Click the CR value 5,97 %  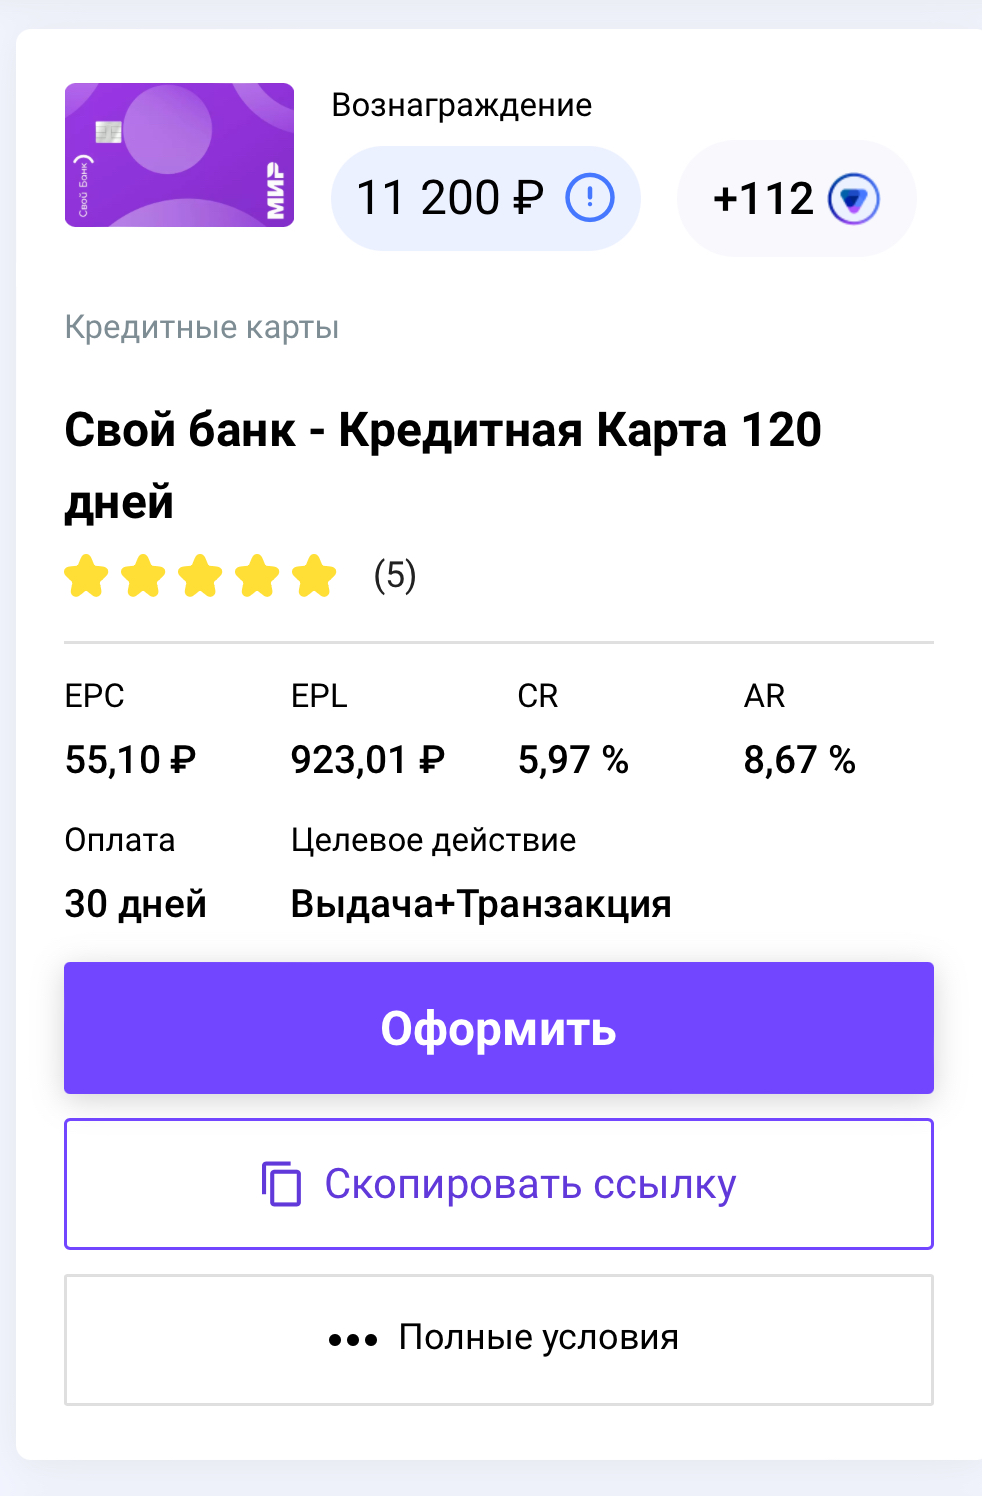point(573,760)
